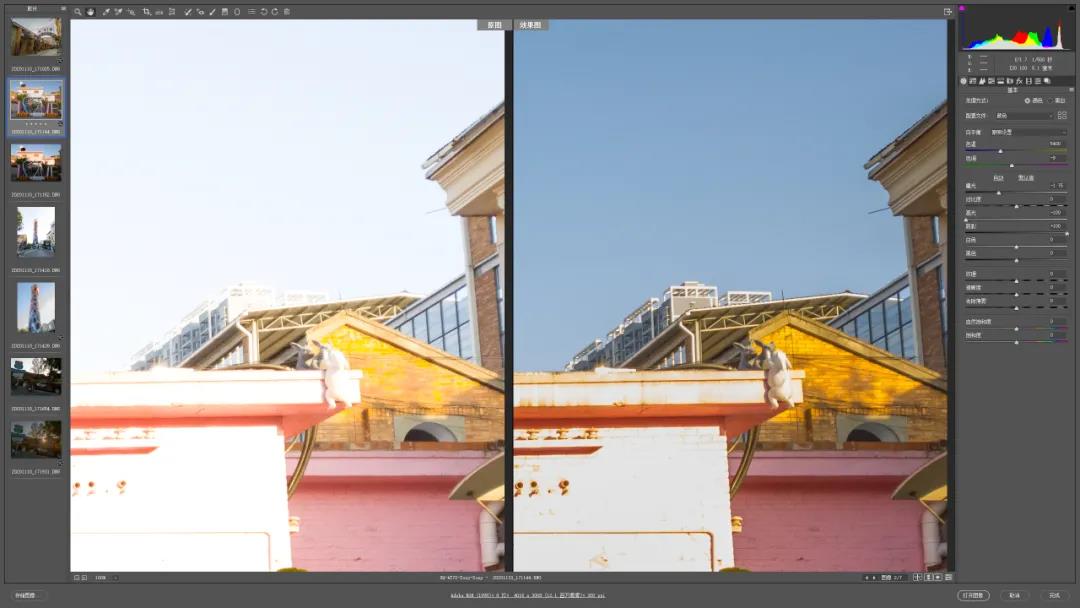The height and width of the screenshot is (608, 1080).
Task: Click the Auto tone link
Action: coord(998,178)
